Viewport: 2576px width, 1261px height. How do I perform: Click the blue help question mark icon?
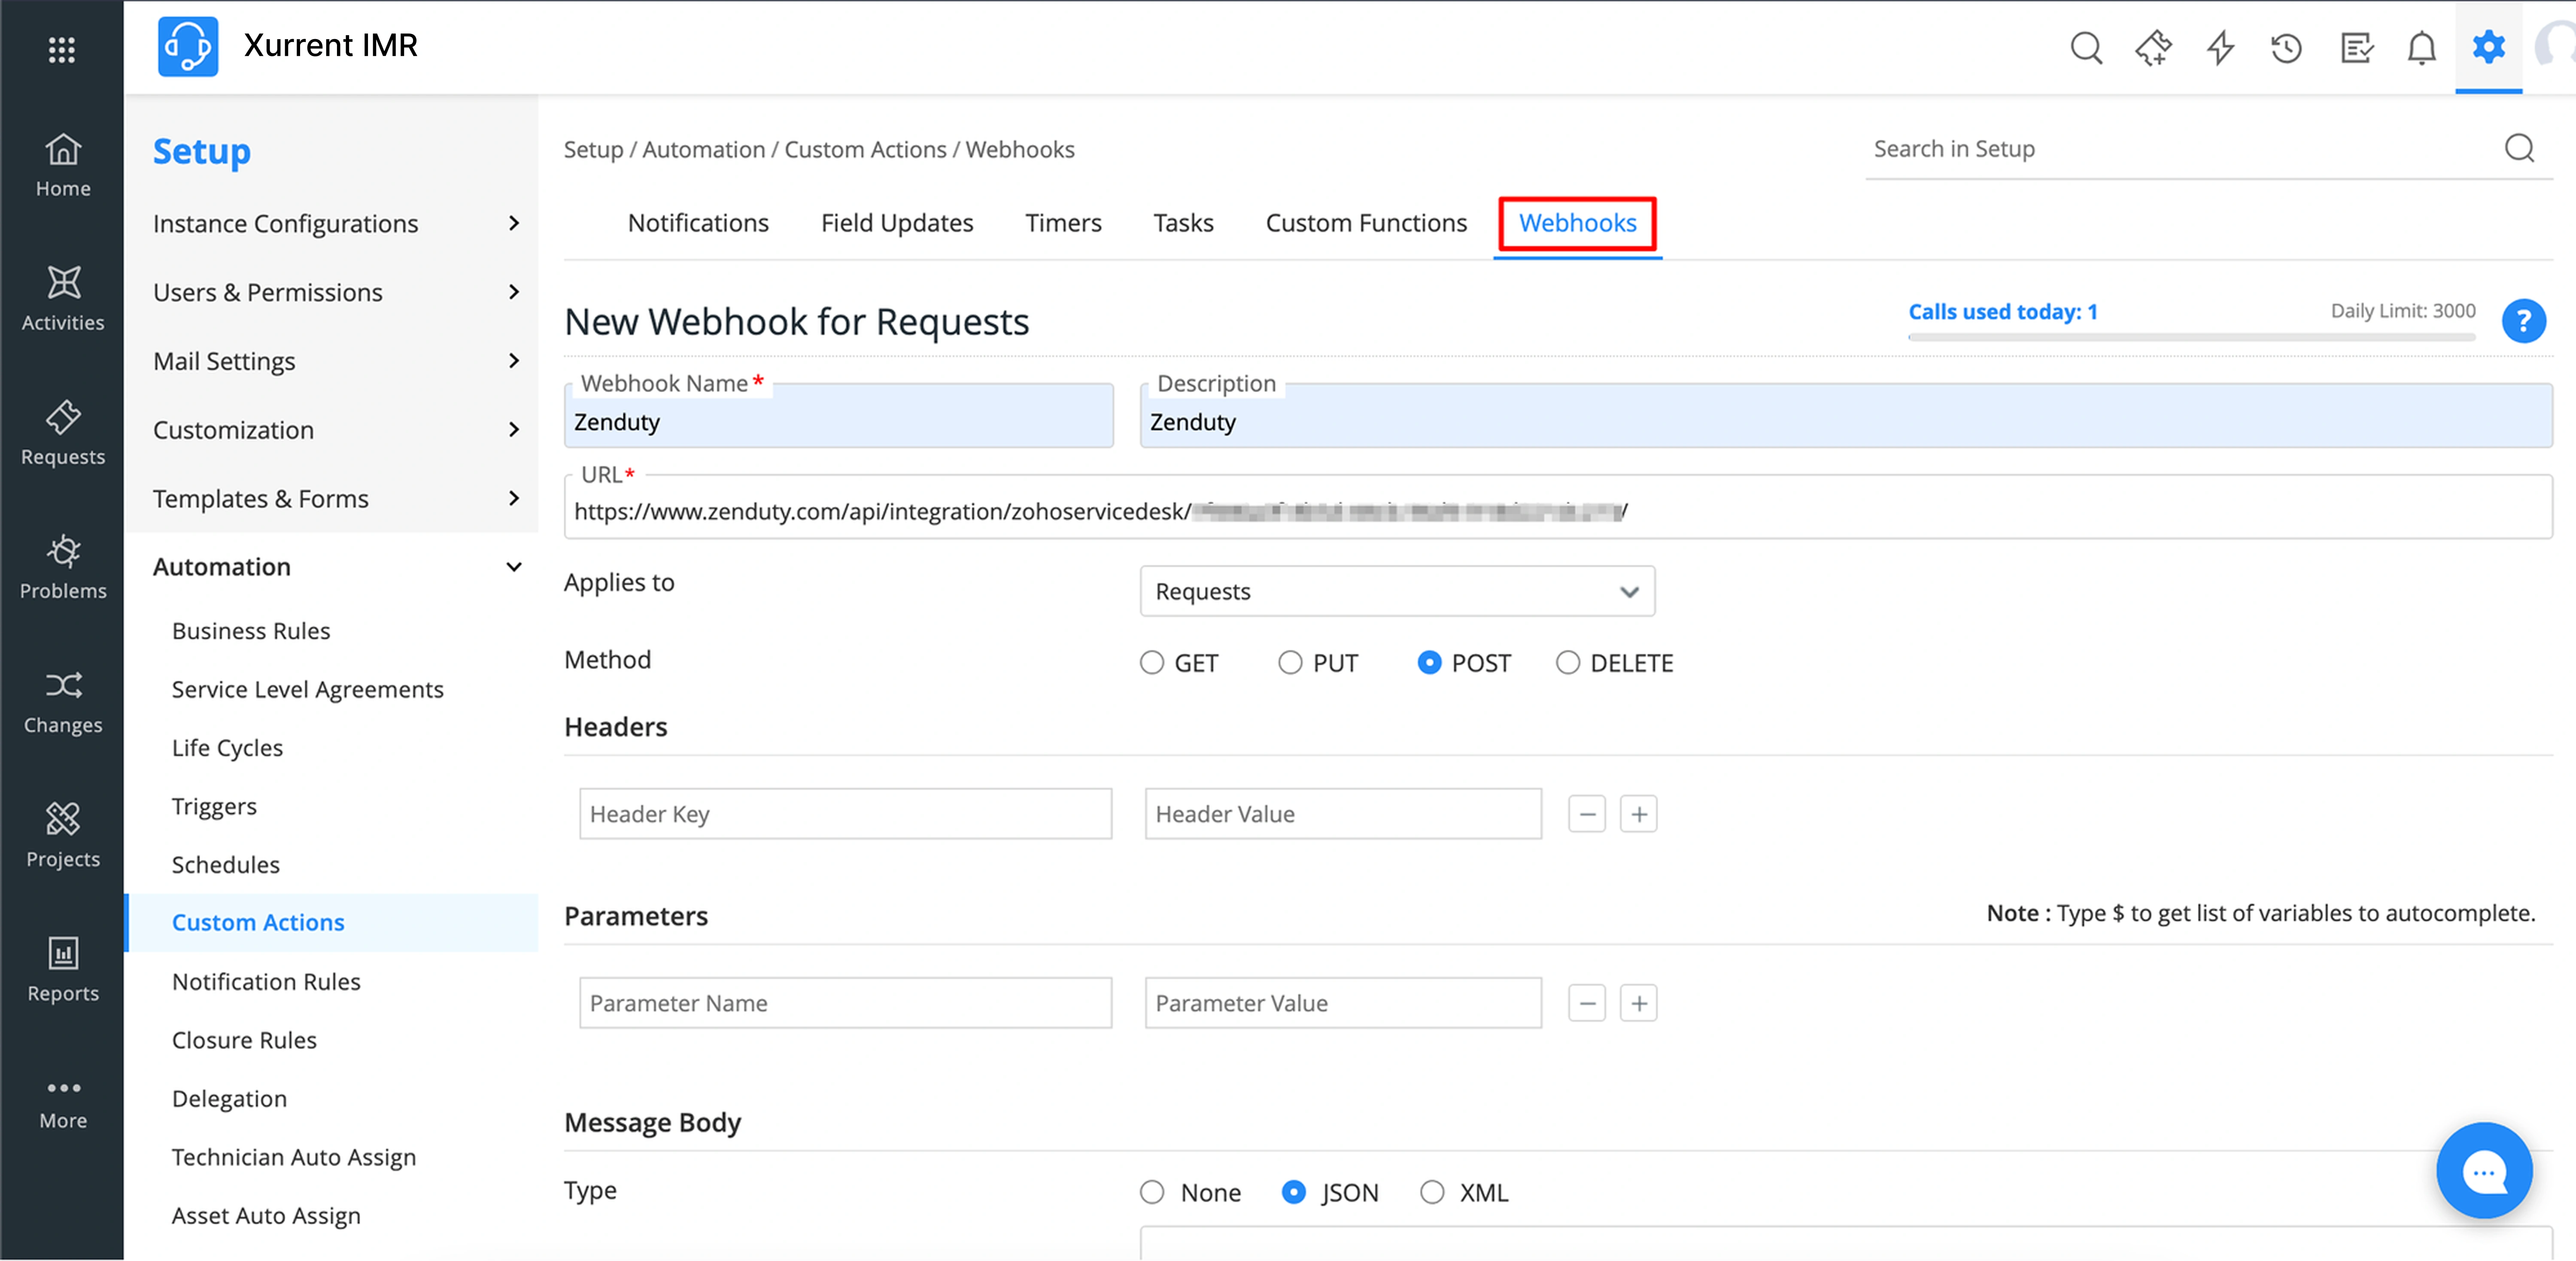[x=2523, y=321]
